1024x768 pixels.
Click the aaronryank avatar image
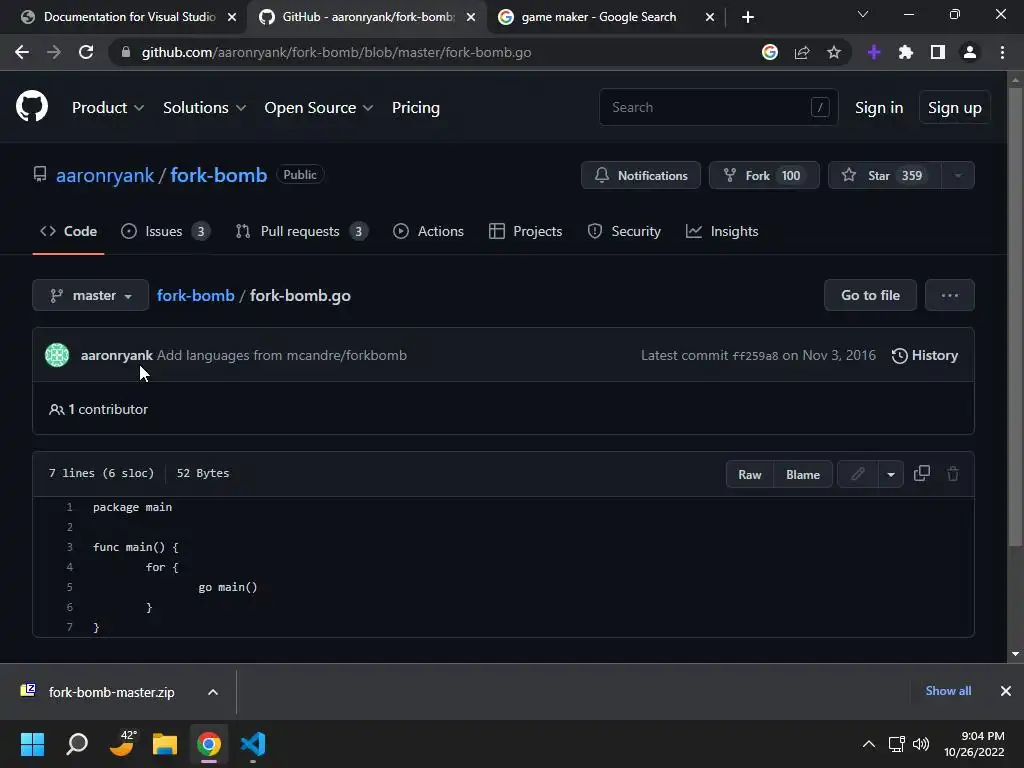tap(57, 355)
